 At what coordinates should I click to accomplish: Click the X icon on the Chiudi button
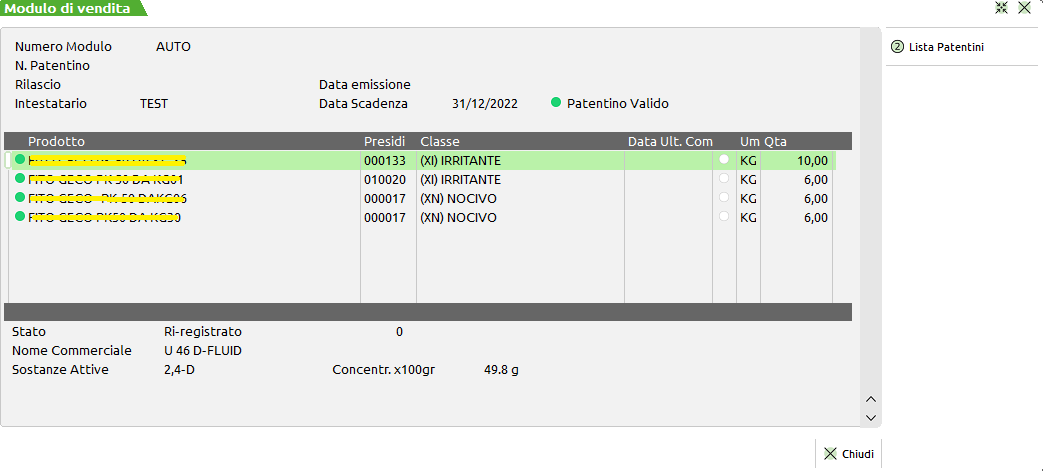click(830, 454)
